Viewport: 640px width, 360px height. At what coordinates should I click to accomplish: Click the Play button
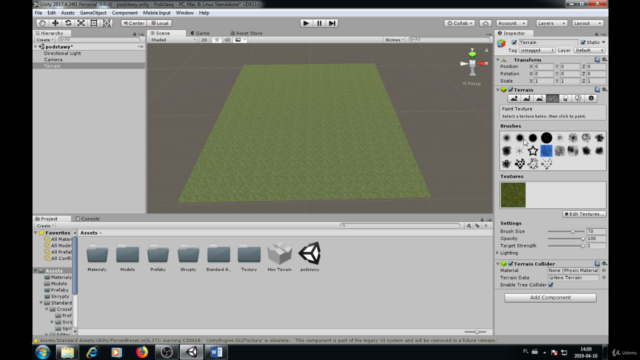coord(306,23)
